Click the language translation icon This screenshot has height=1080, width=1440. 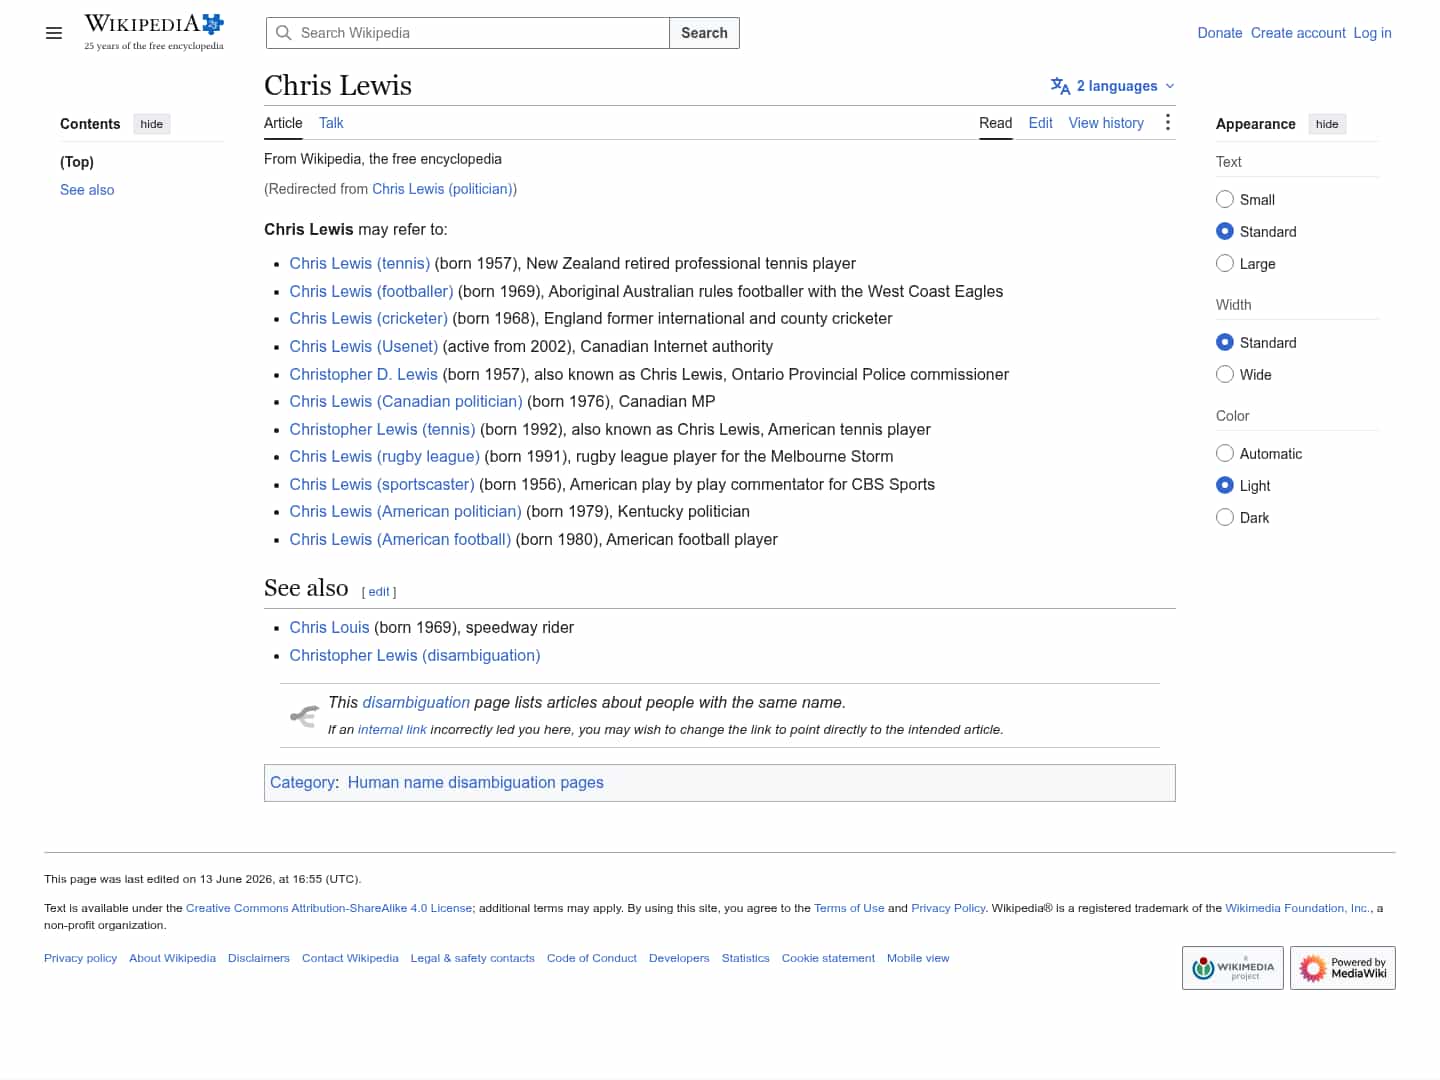coord(1060,86)
